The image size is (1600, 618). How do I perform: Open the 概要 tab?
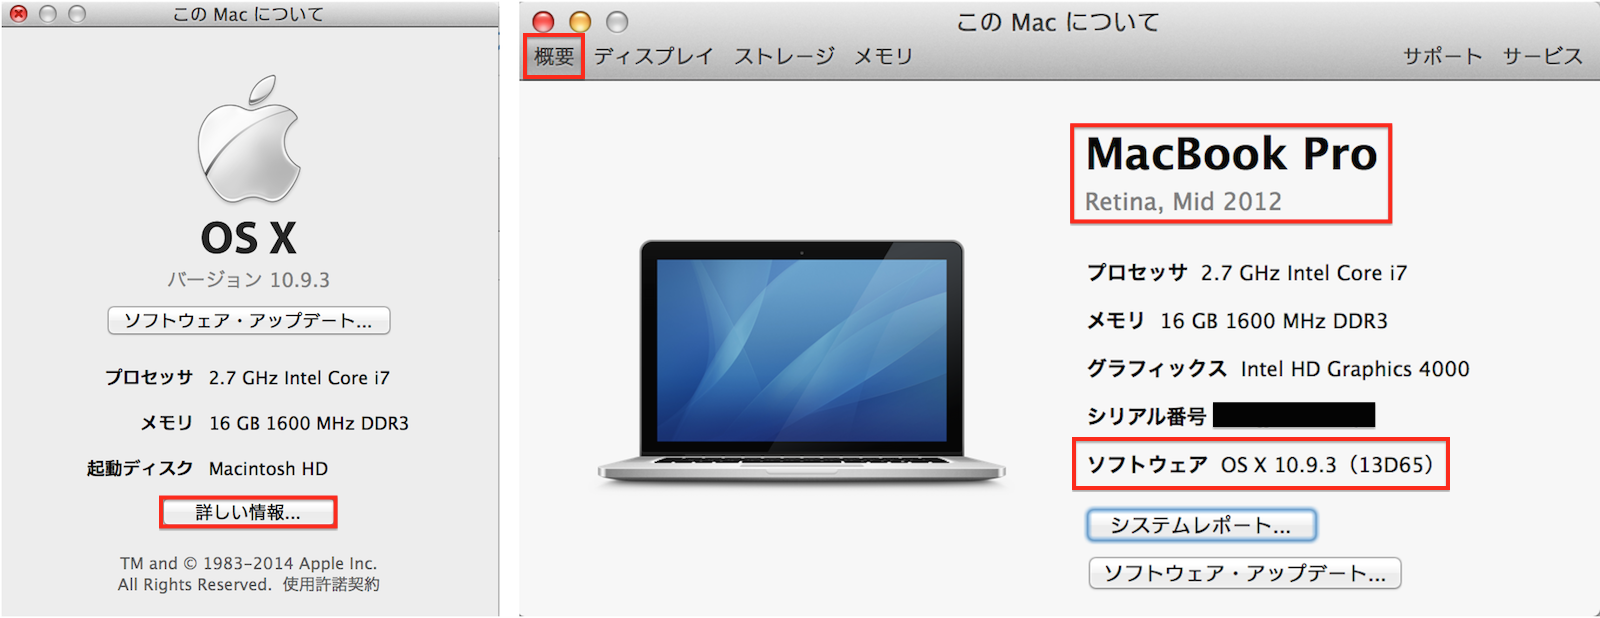point(554,56)
